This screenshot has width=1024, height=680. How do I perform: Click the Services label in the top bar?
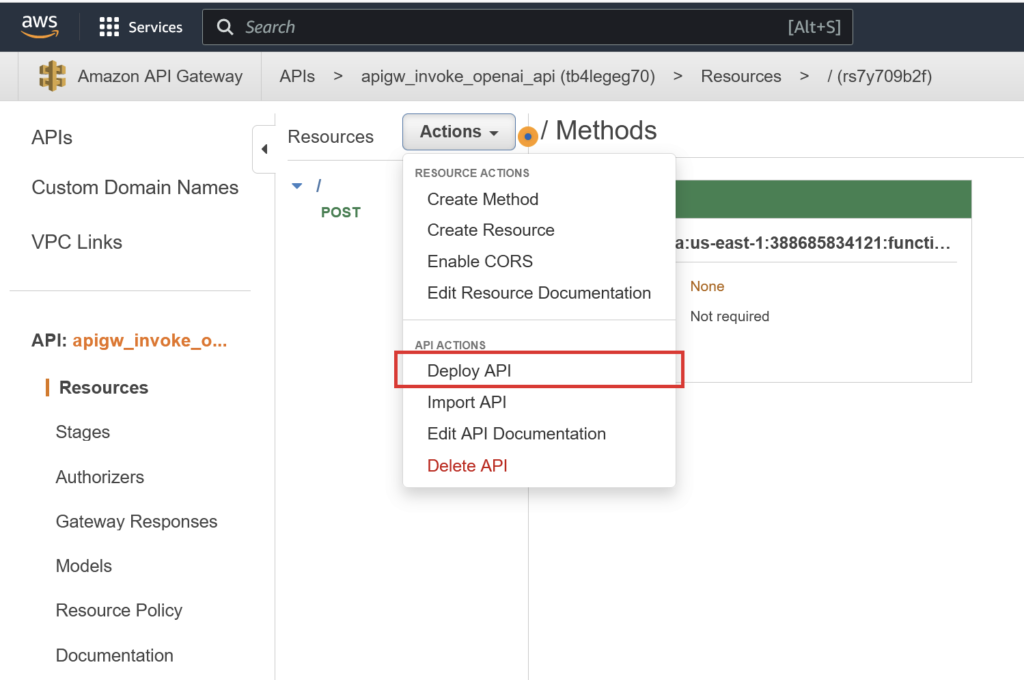pyautogui.click(x=155, y=27)
